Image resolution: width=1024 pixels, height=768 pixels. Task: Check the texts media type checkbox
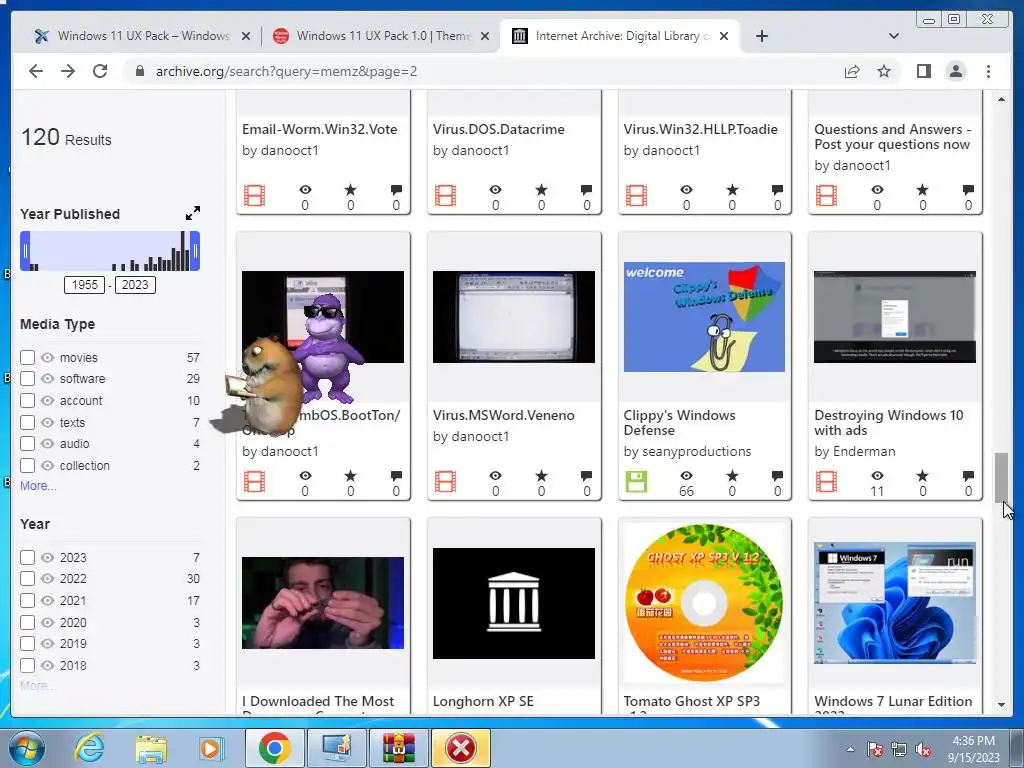27,423
